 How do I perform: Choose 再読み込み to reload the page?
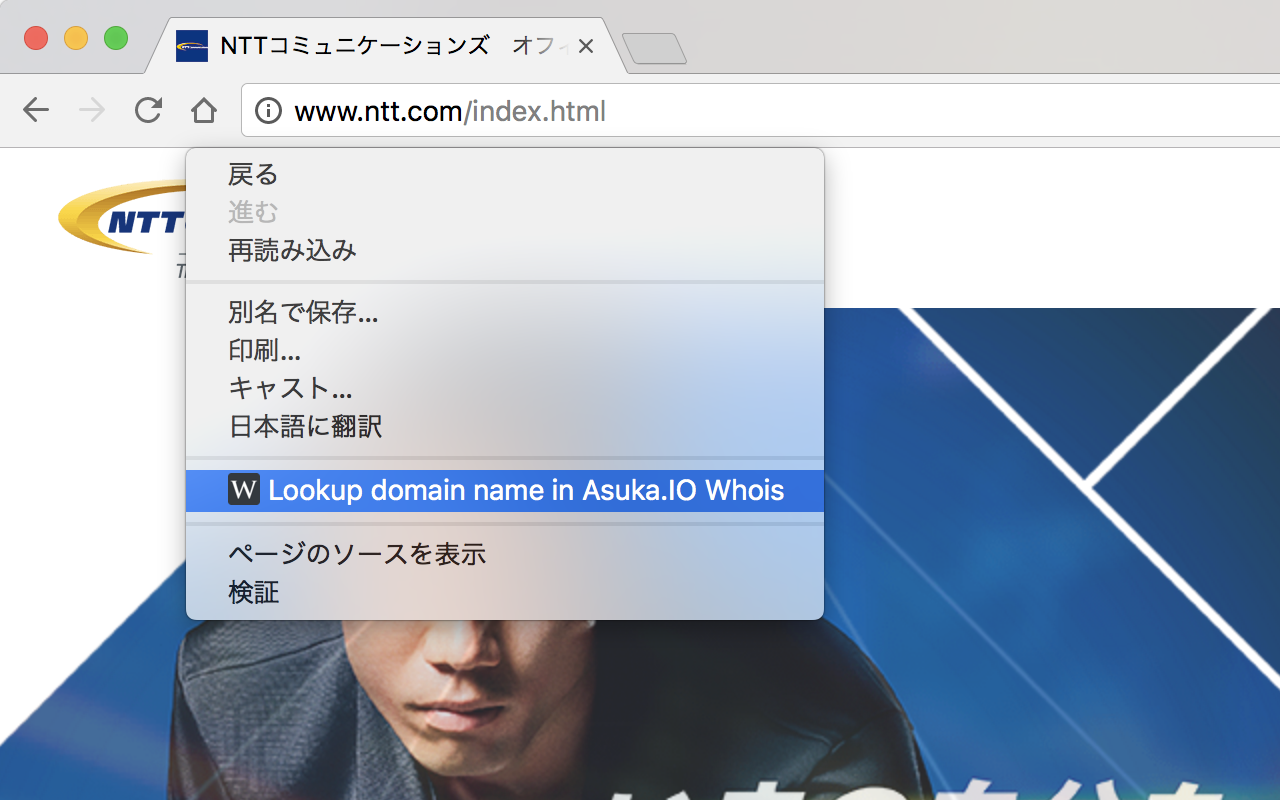[x=291, y=250]
